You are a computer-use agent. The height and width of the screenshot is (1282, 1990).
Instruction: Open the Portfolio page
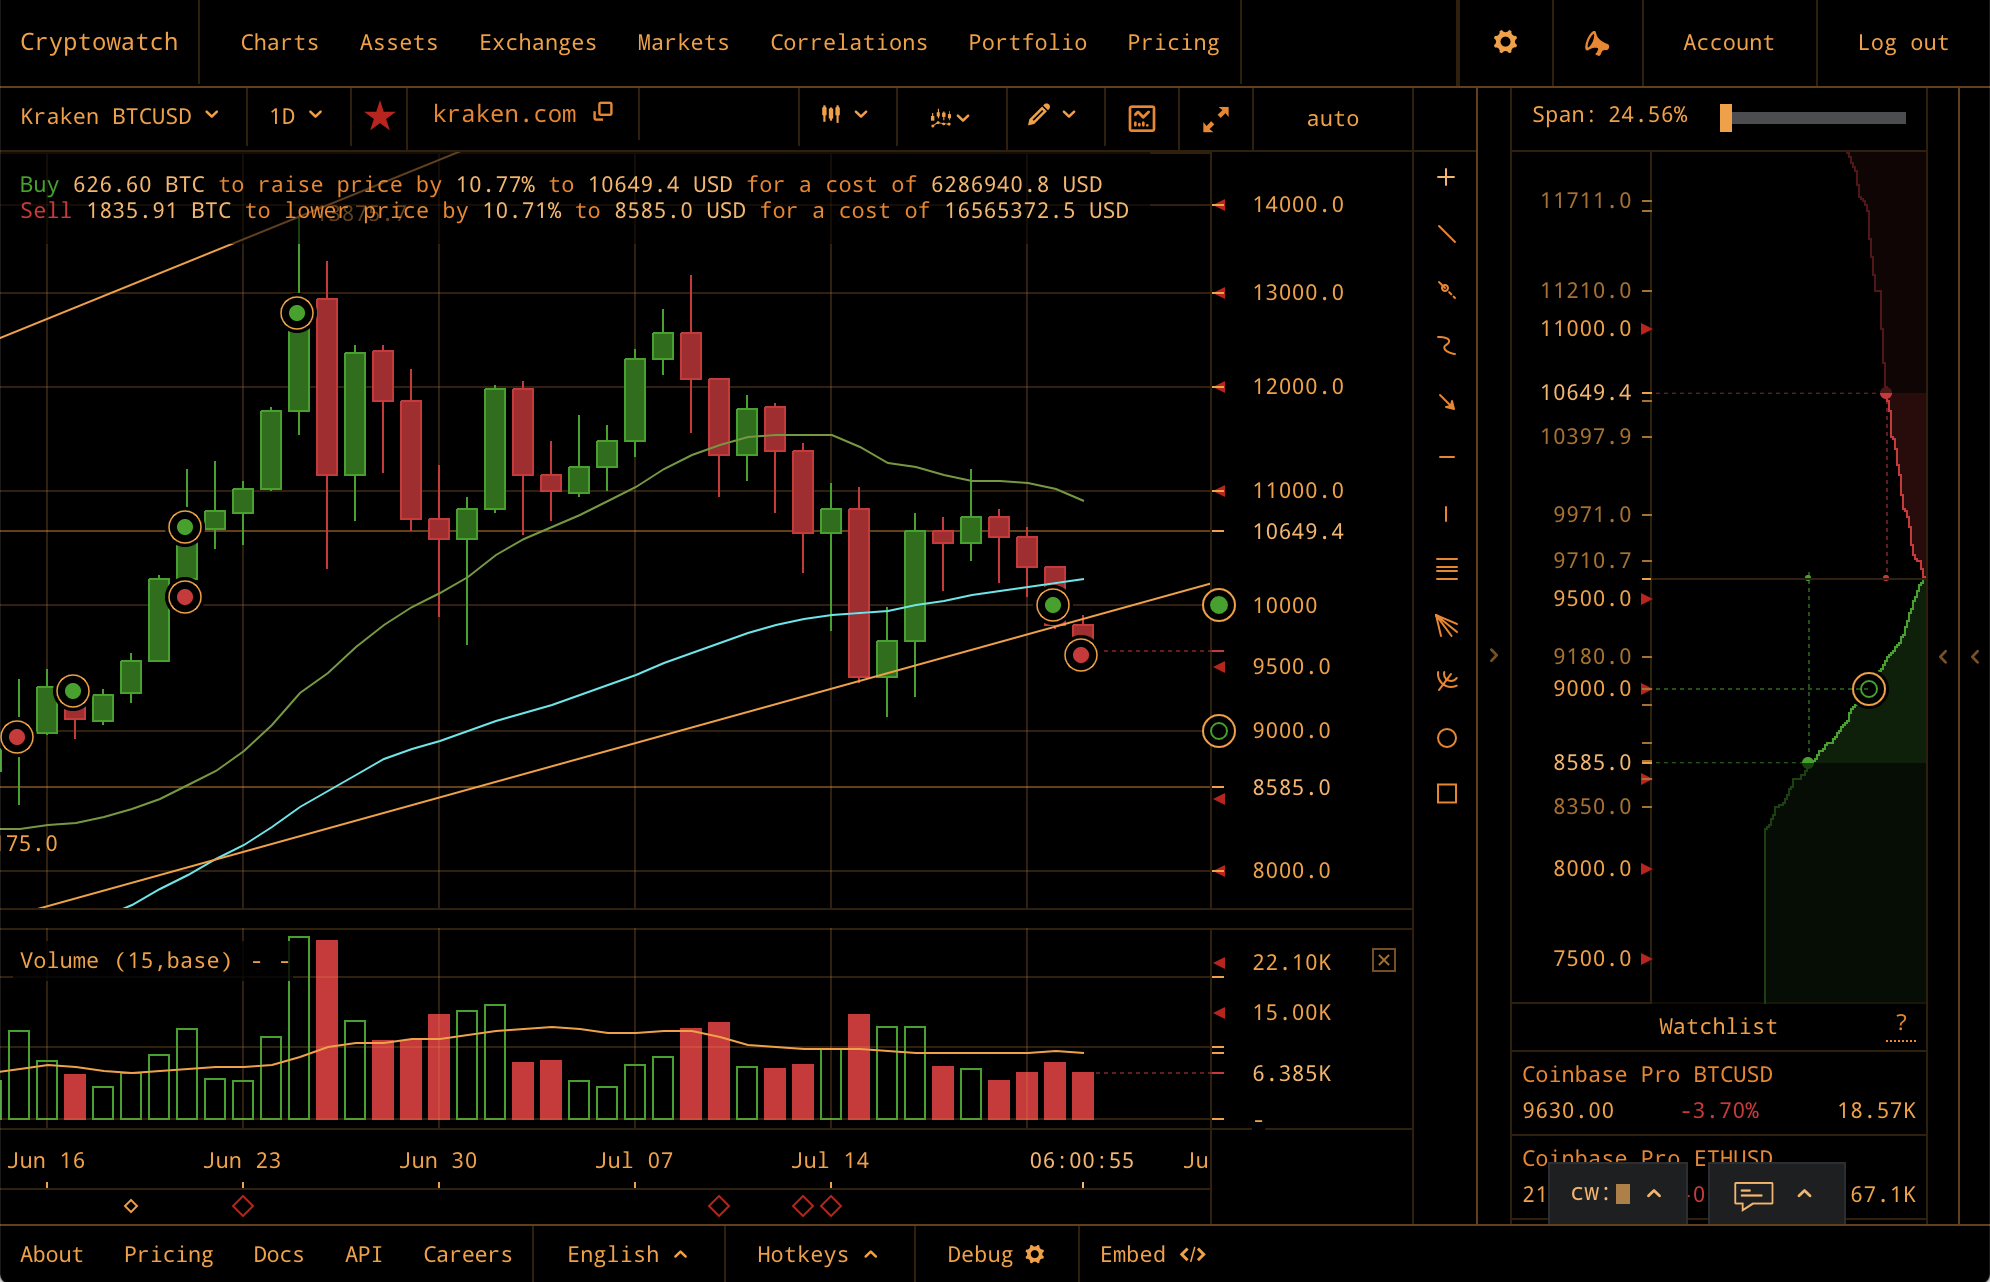point(1027,42)
